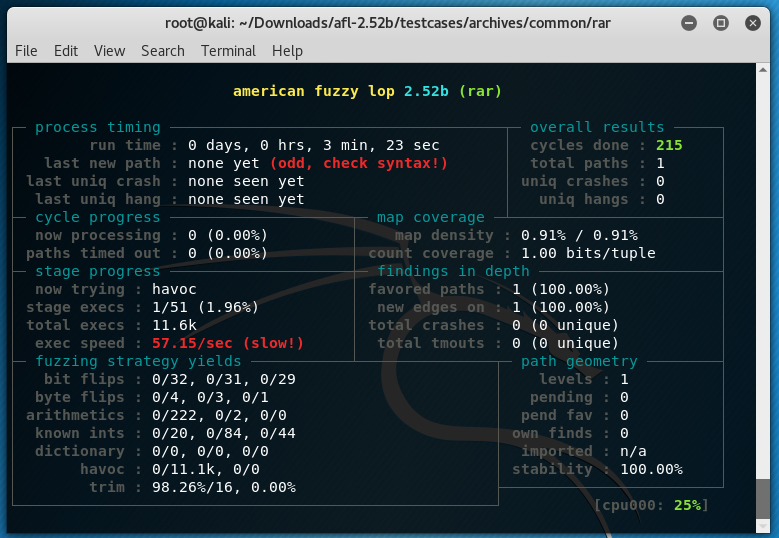The width and height of the screenshot is (779, 538).
Task: Click trim value '98.26%/16, 0.00%'
Action: click(224, 487)
